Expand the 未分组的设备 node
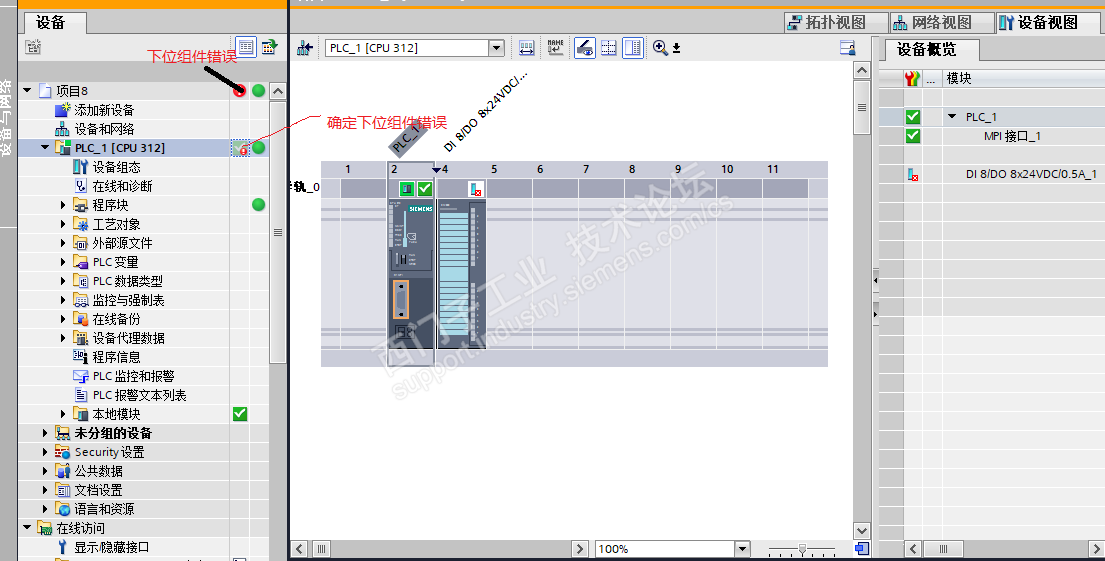The width and height of the screenshot is (1105, 561). [46, 433]
